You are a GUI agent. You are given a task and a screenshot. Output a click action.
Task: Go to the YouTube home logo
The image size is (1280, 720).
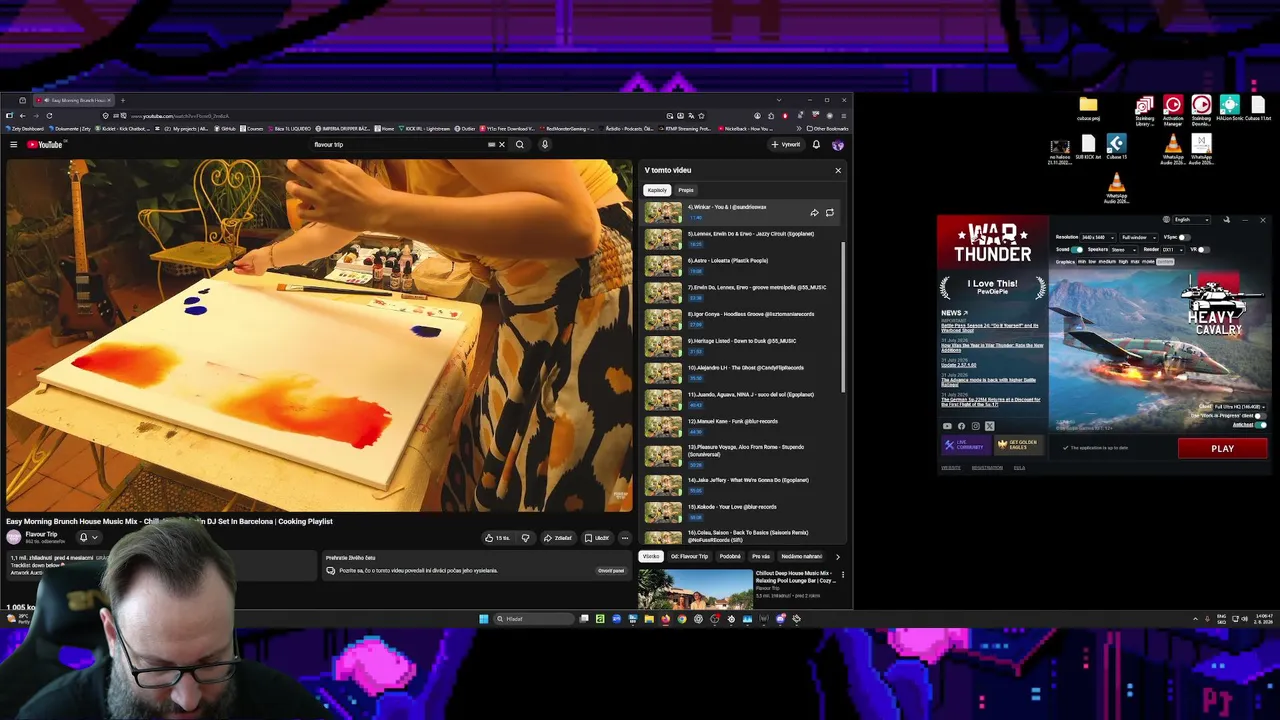44,145
